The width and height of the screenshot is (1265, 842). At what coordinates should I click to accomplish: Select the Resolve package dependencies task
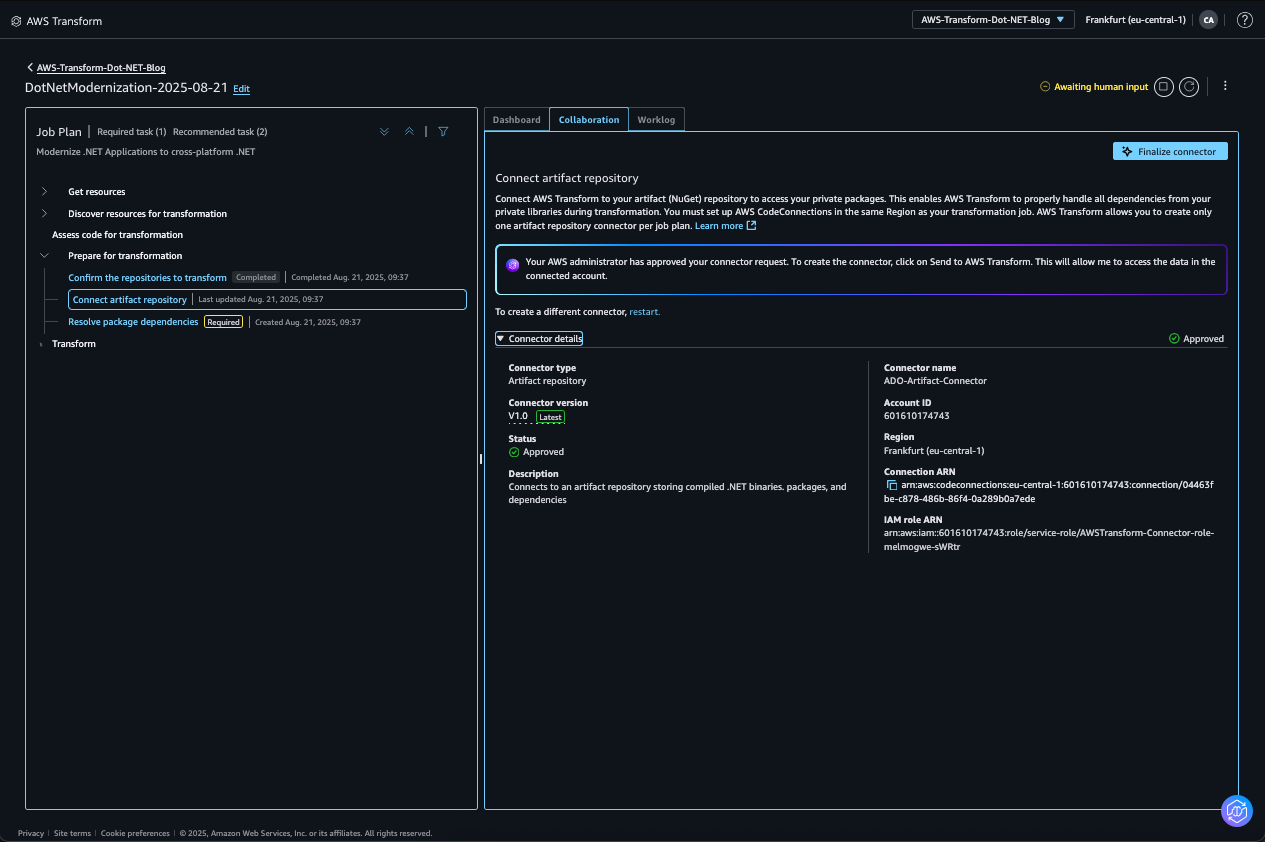point(133,321)
